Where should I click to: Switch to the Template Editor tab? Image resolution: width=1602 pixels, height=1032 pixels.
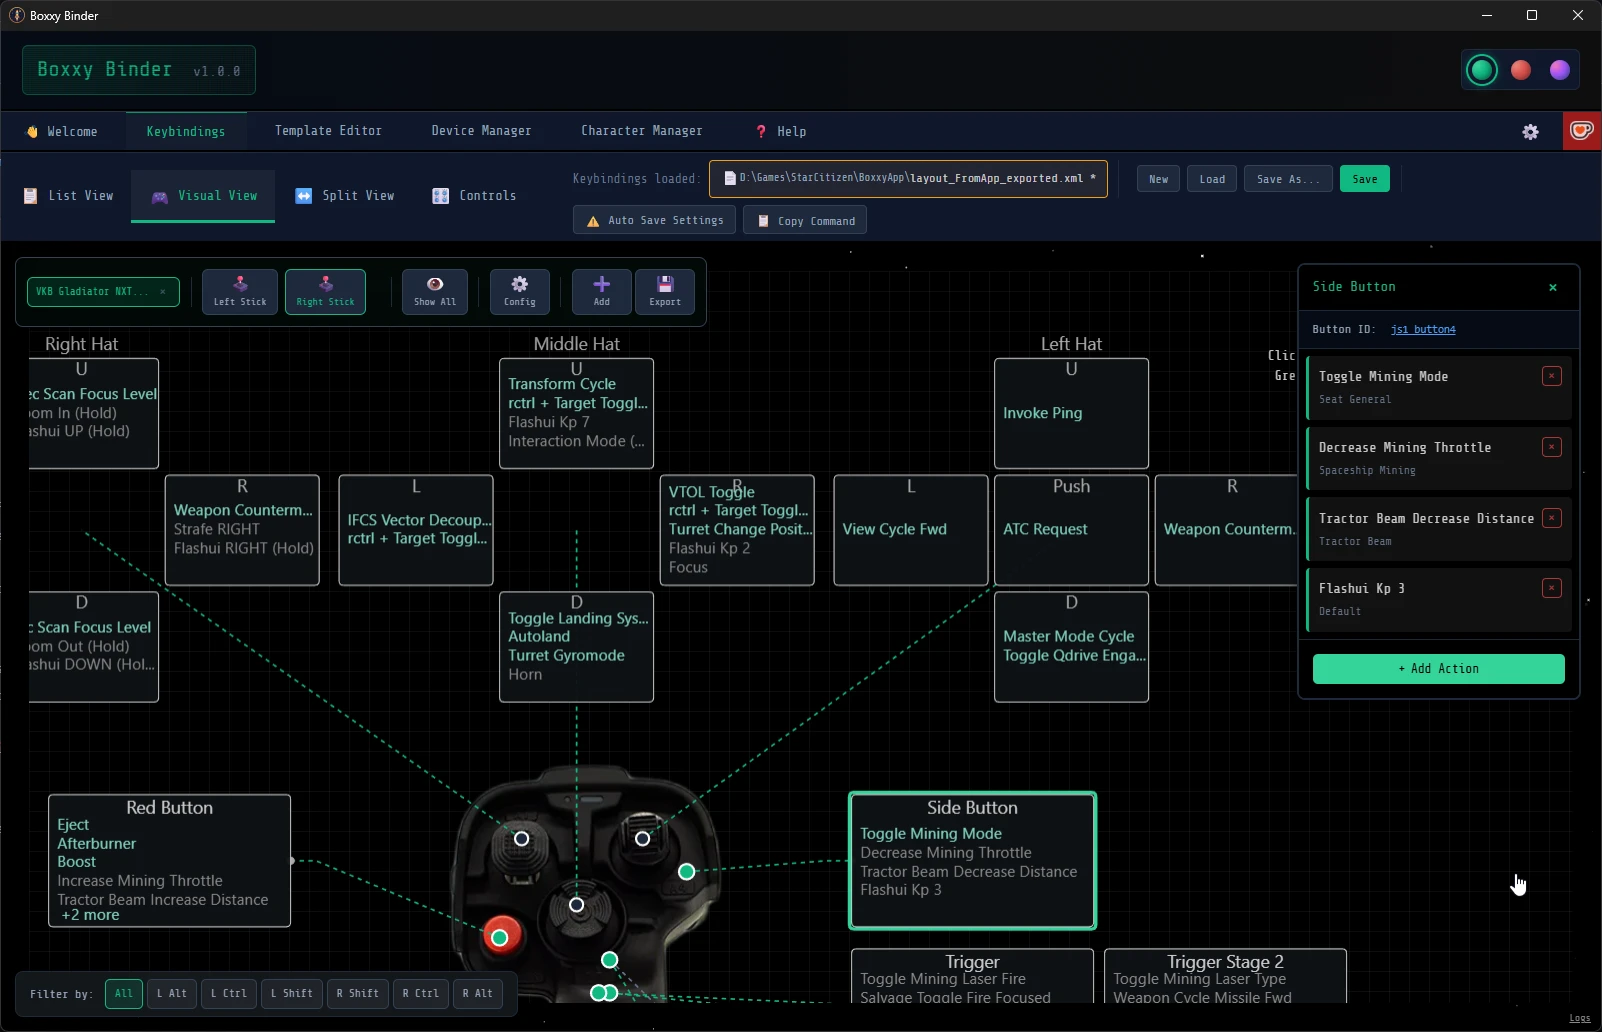[328, 131]
